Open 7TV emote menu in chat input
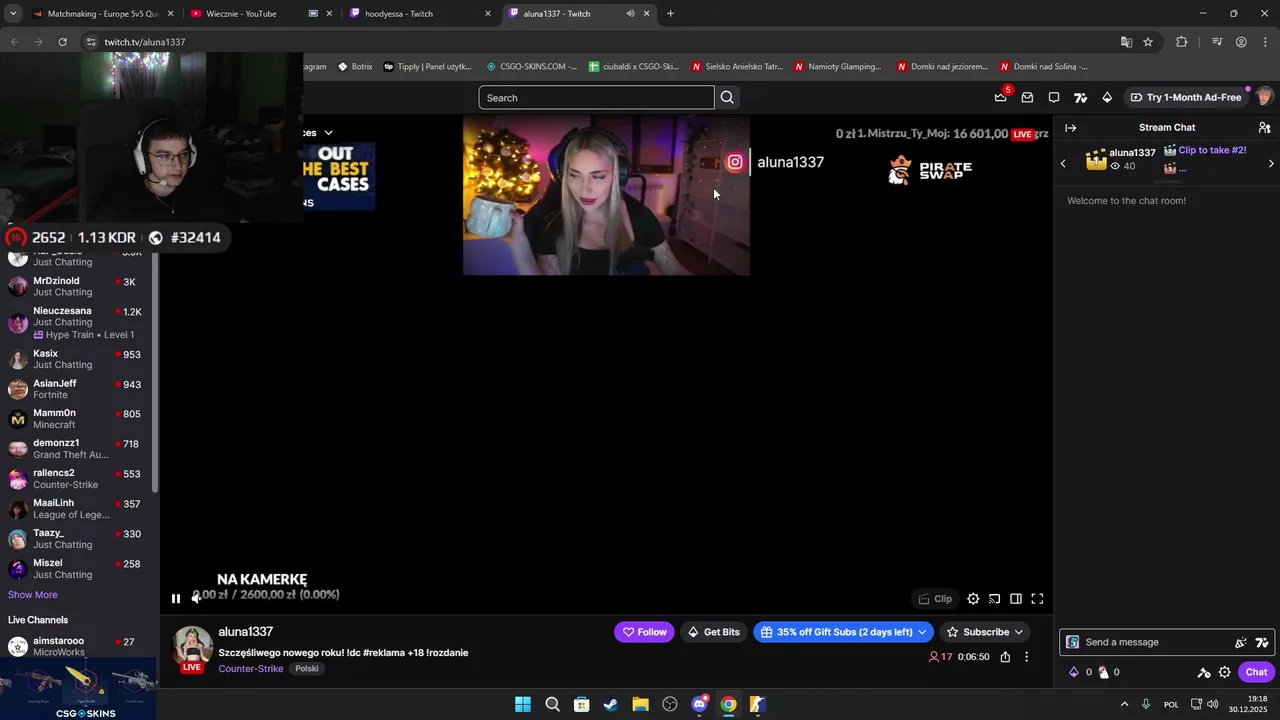The image size is (1280, 720). pos(1262,642)
